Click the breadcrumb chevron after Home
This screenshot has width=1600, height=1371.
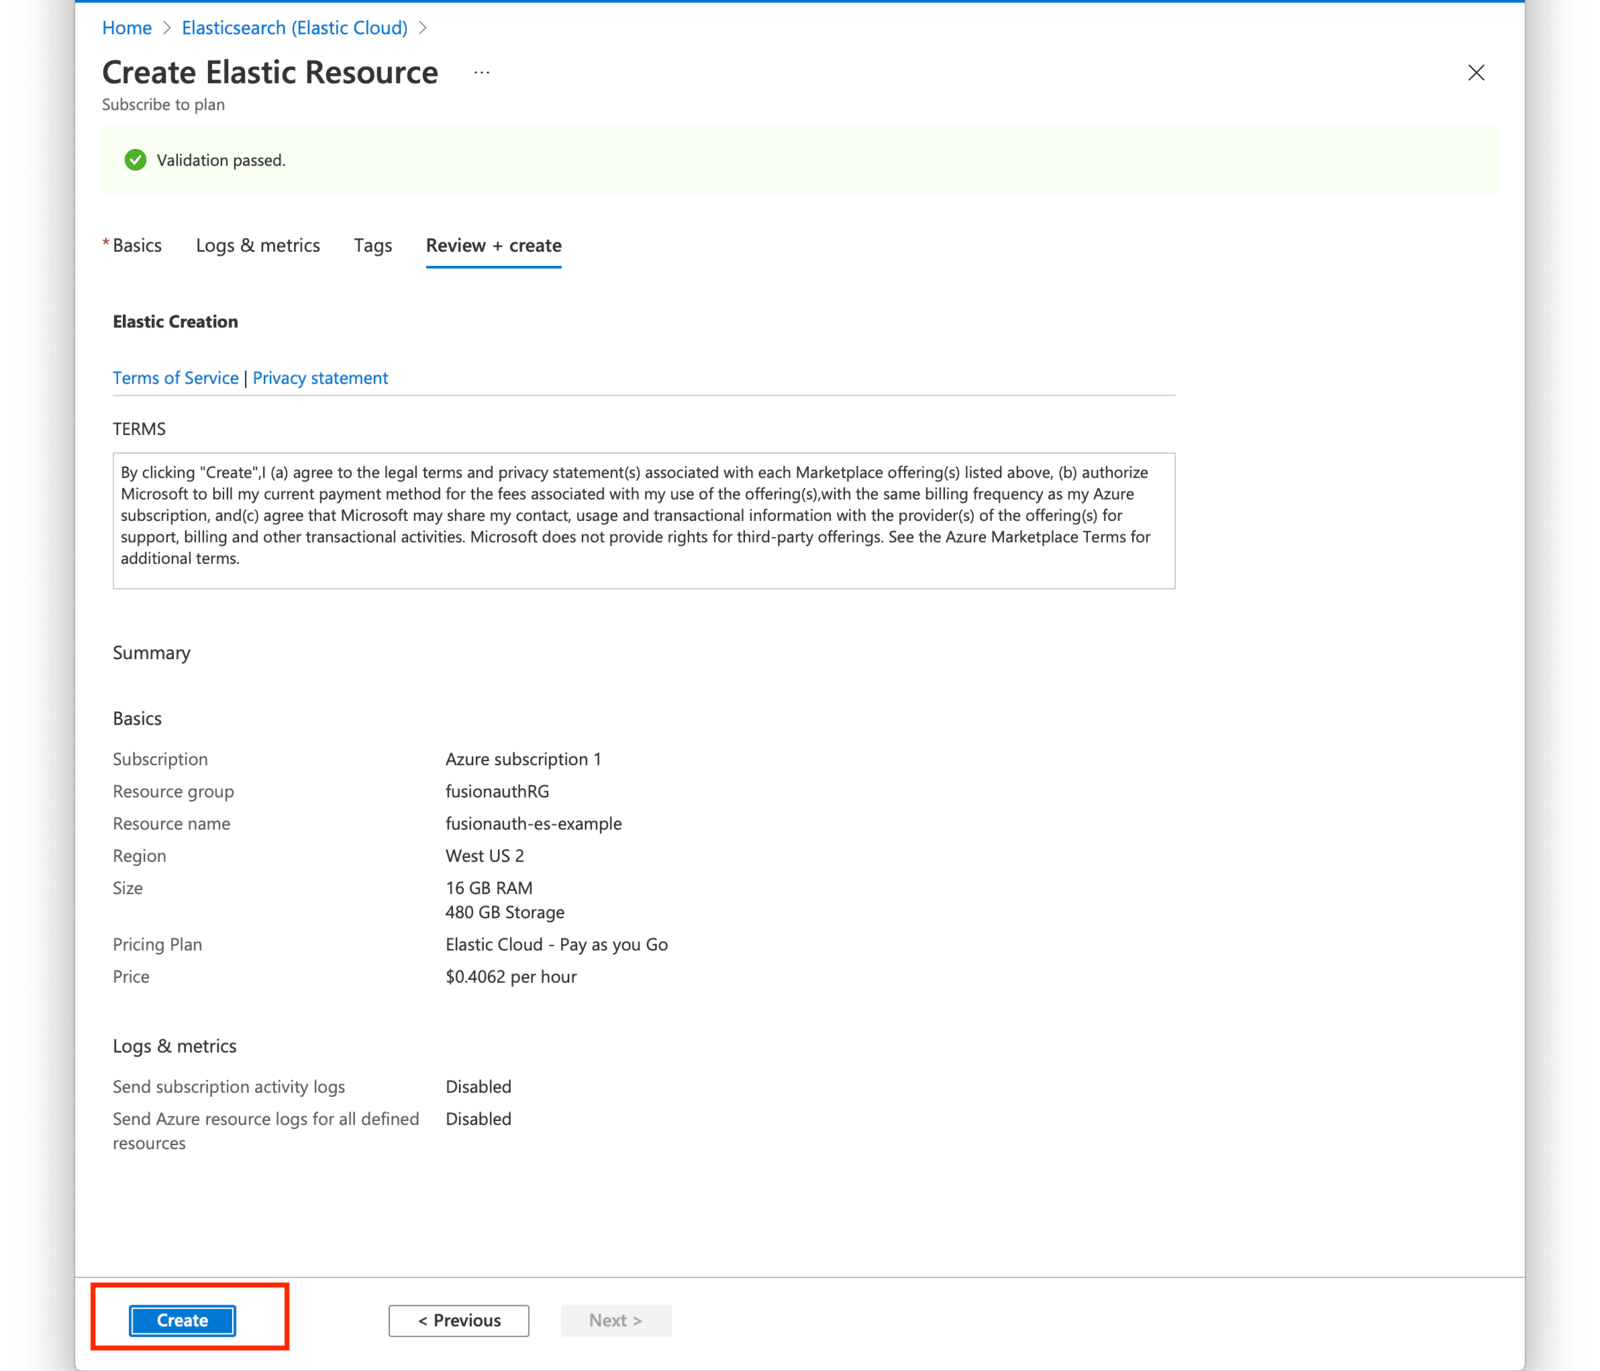pyautogui.click(x=167, y=28)
